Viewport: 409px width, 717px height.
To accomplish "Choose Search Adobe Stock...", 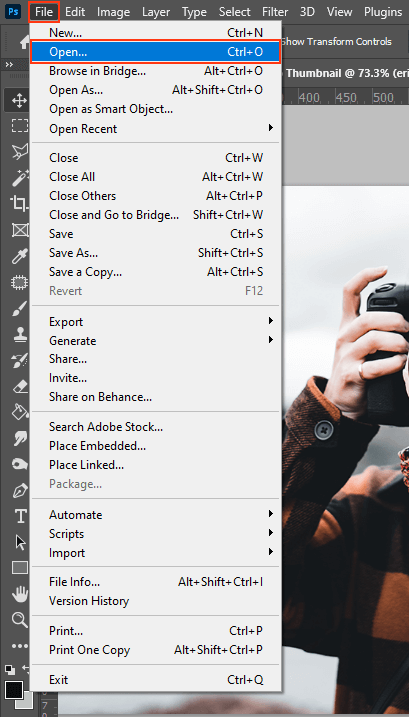I will coord(156,427).
